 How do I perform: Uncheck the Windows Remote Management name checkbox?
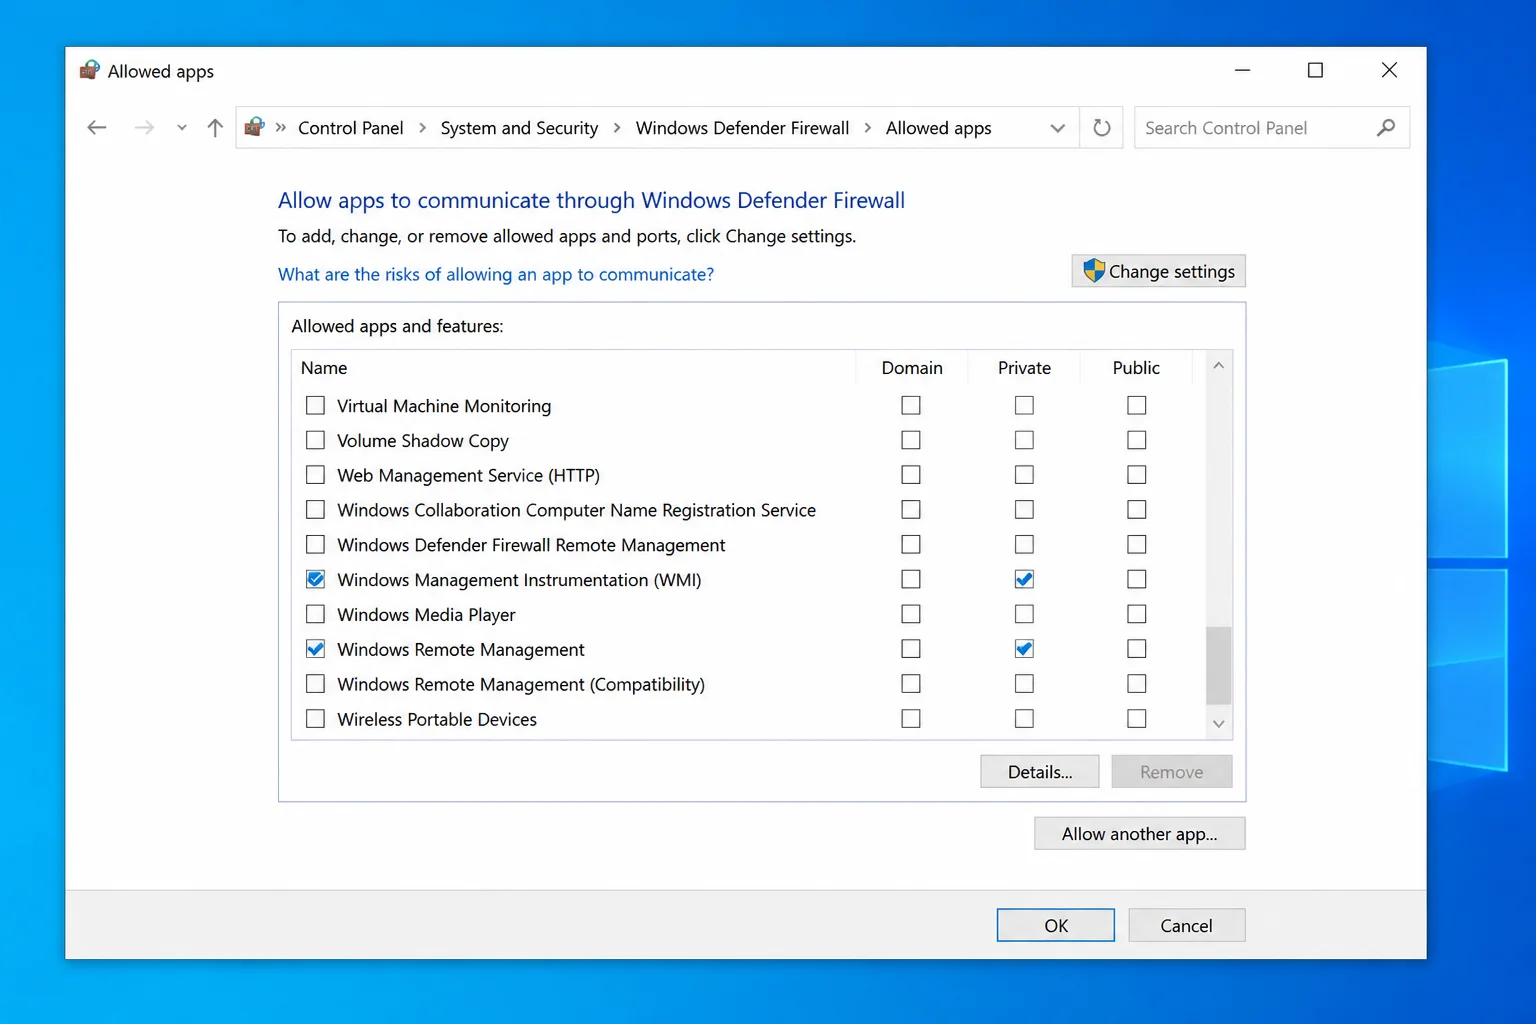(x=315, y=649)
